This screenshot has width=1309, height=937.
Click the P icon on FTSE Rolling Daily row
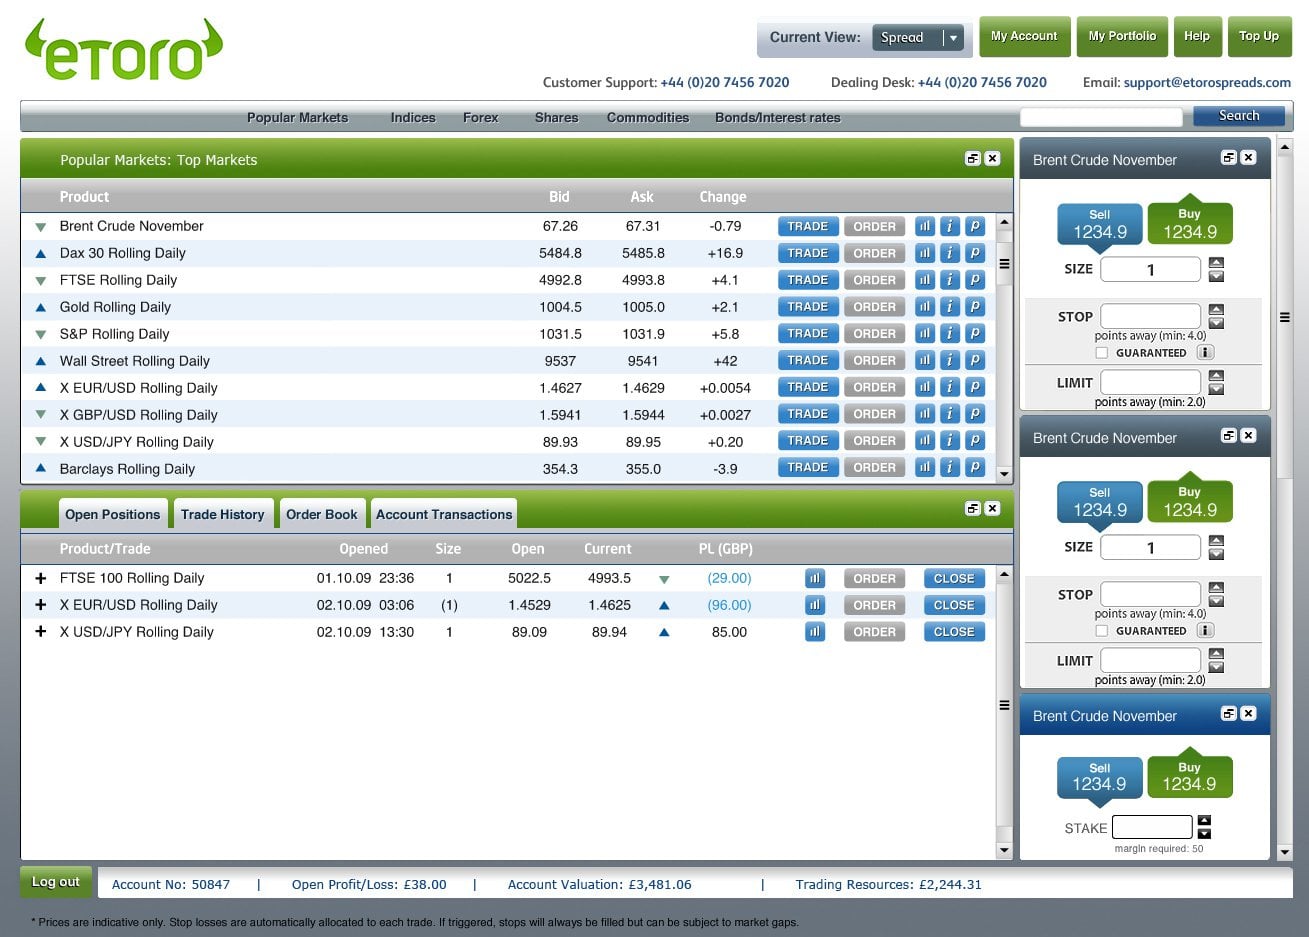975,280
